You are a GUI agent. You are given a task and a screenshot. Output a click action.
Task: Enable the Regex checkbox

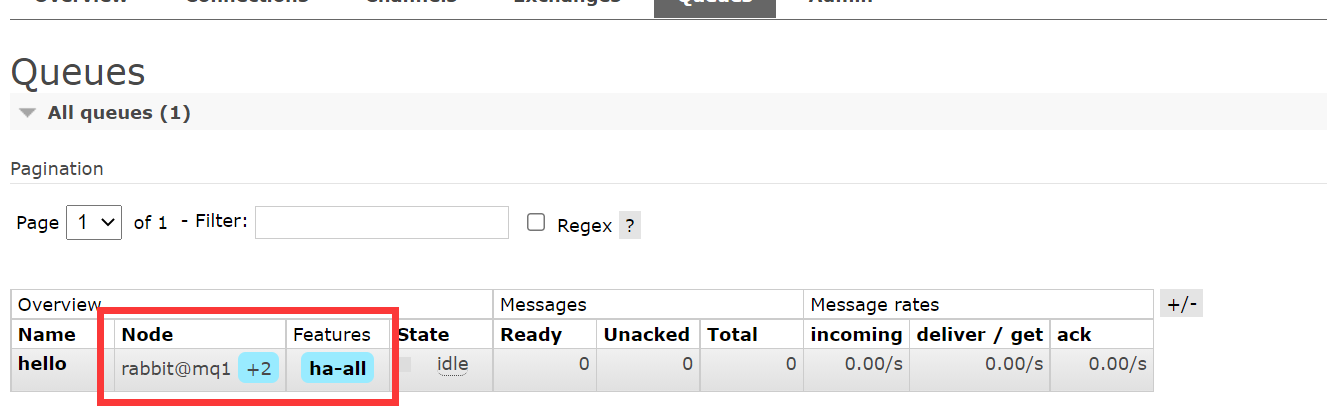tap(536, 223)
